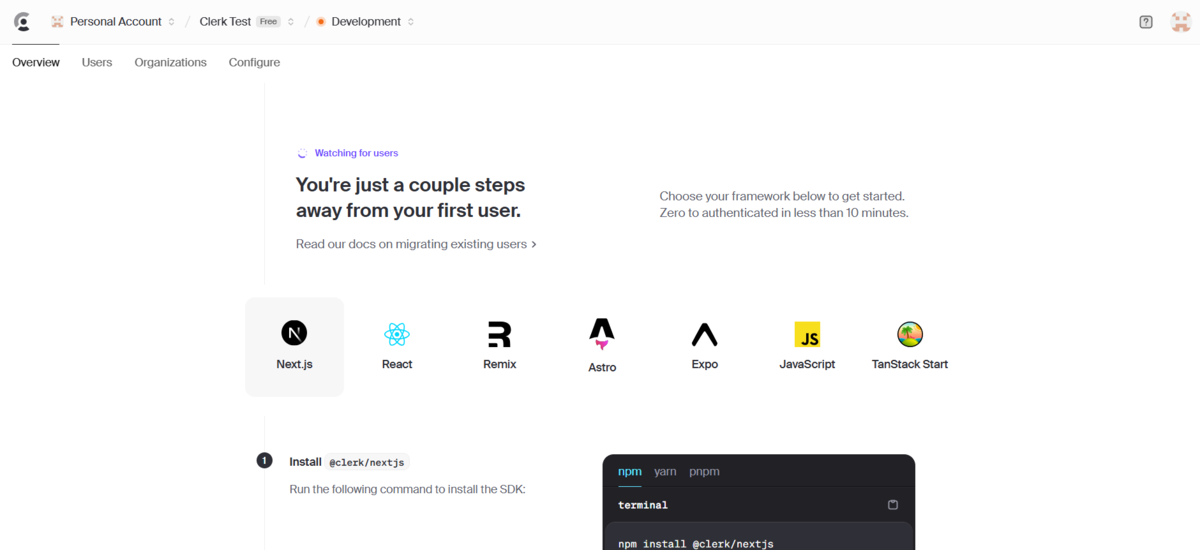Open the help question mark icon

[x=1146, y=22]
